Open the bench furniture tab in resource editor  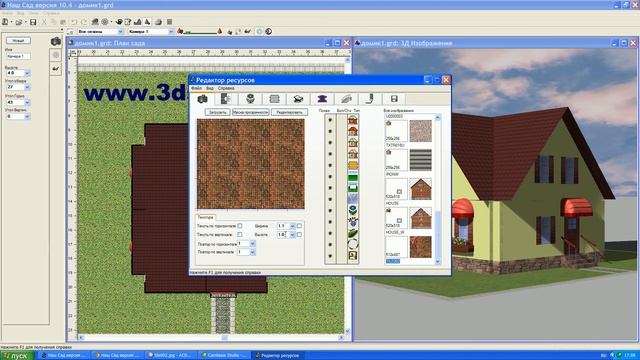pyautogui.click(x=298, y=99)
